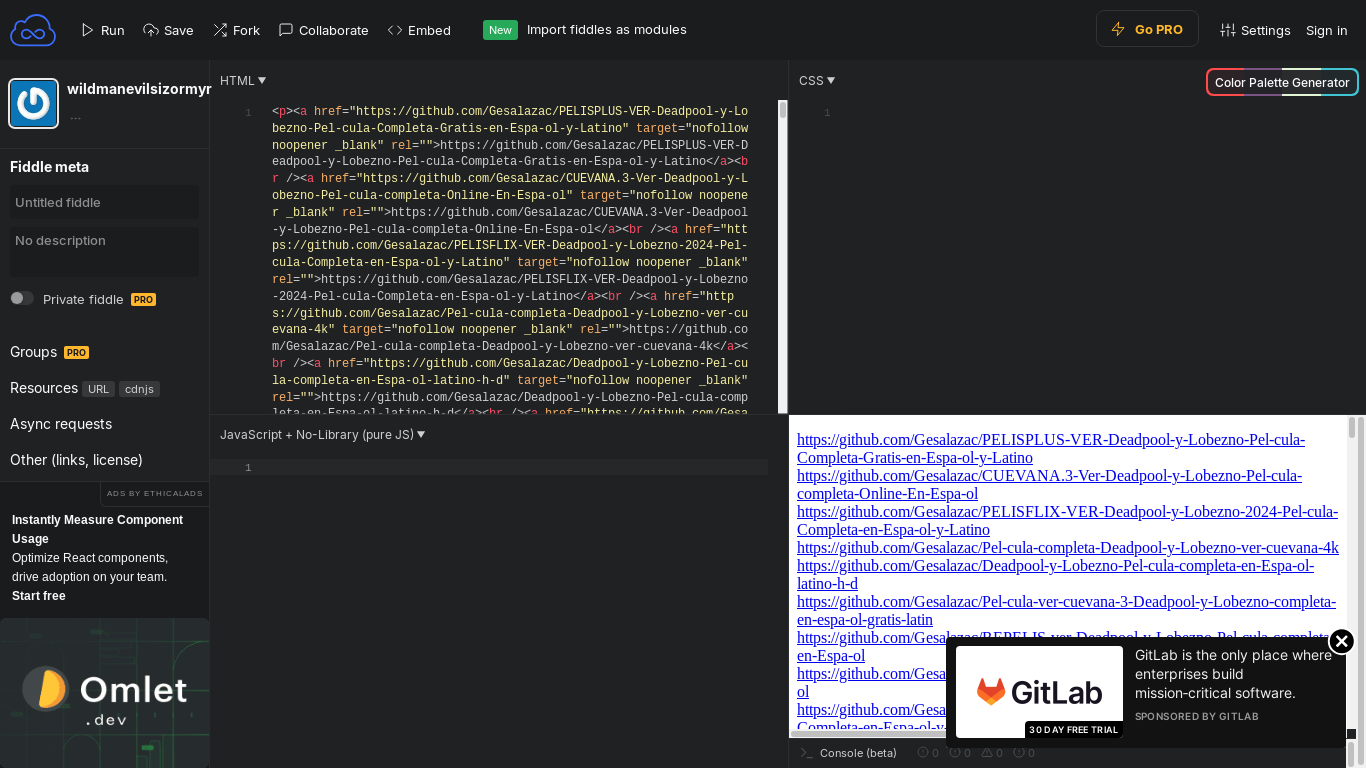Click the HTML editor vertical scrollbar
1366x768 pixels.
(783, 110)
